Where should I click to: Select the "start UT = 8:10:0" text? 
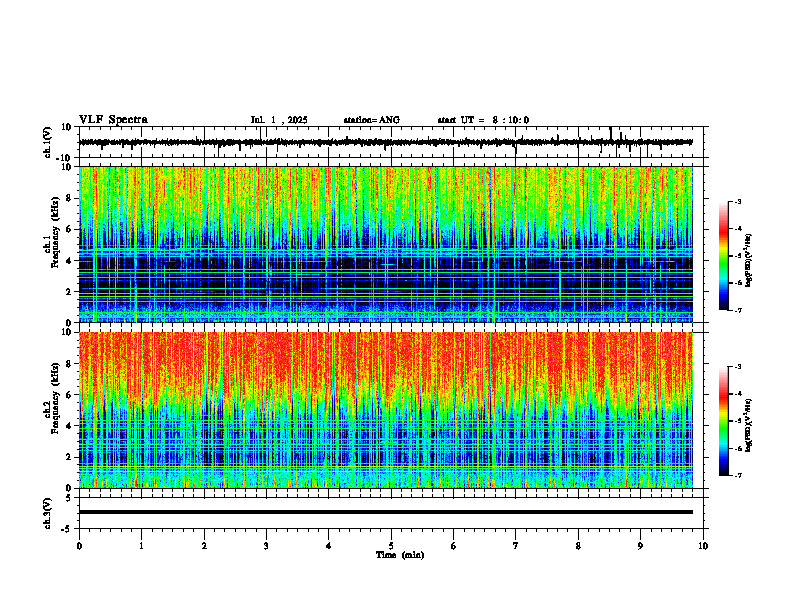[x=483, y=120]
